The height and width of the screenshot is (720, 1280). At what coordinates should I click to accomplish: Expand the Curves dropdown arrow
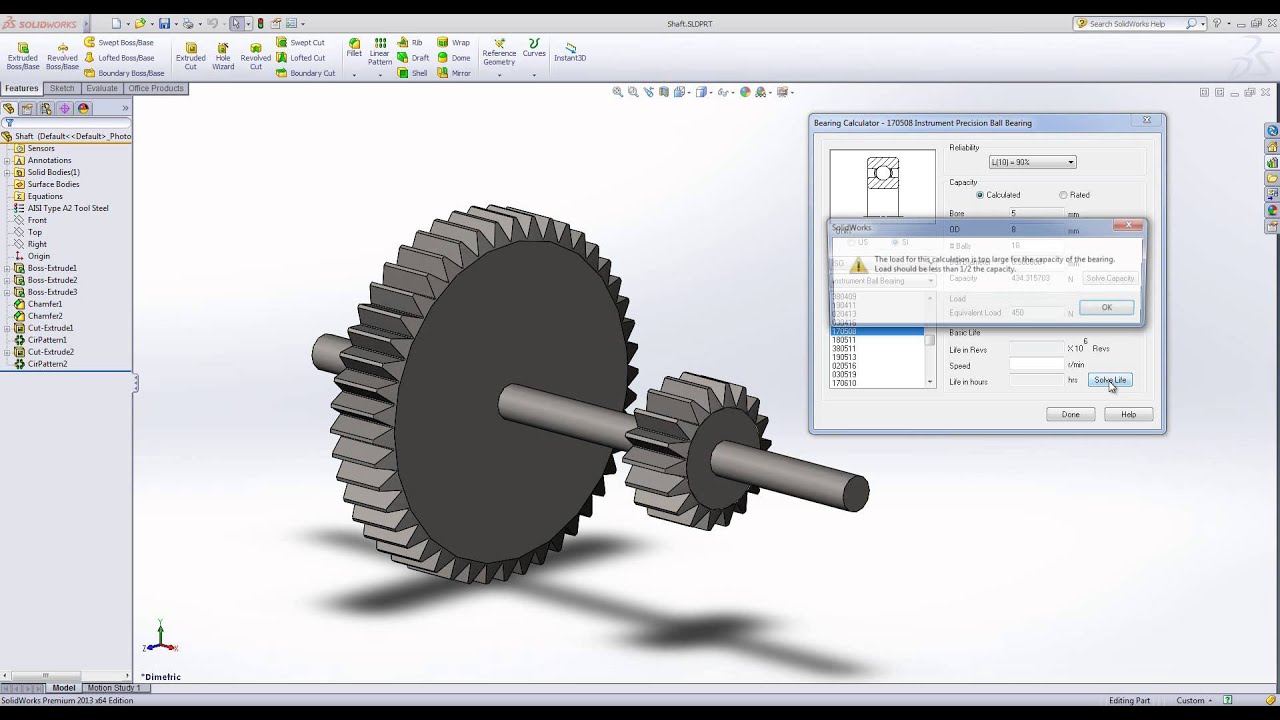pyautogui.click(x=534, y=74)
